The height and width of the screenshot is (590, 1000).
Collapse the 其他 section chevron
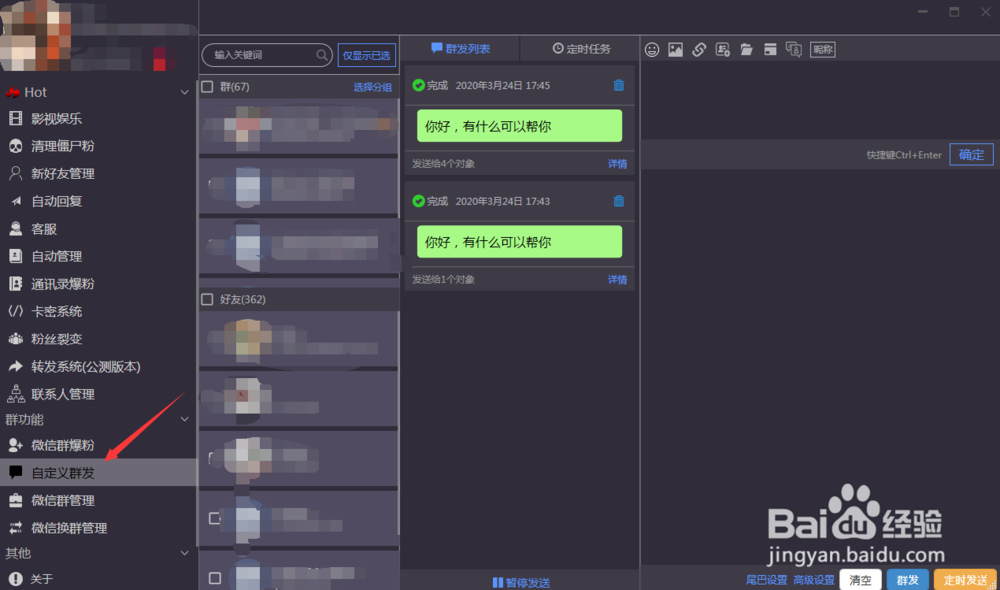click(184, 553)
